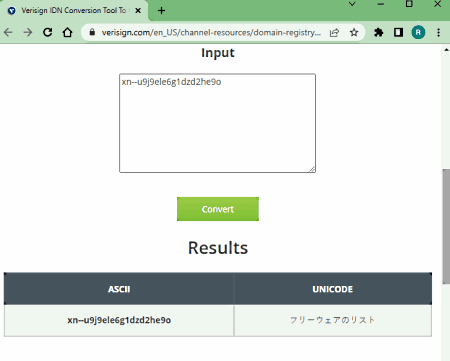
Task: Open a new browser tab
Action: coord(161,11)
